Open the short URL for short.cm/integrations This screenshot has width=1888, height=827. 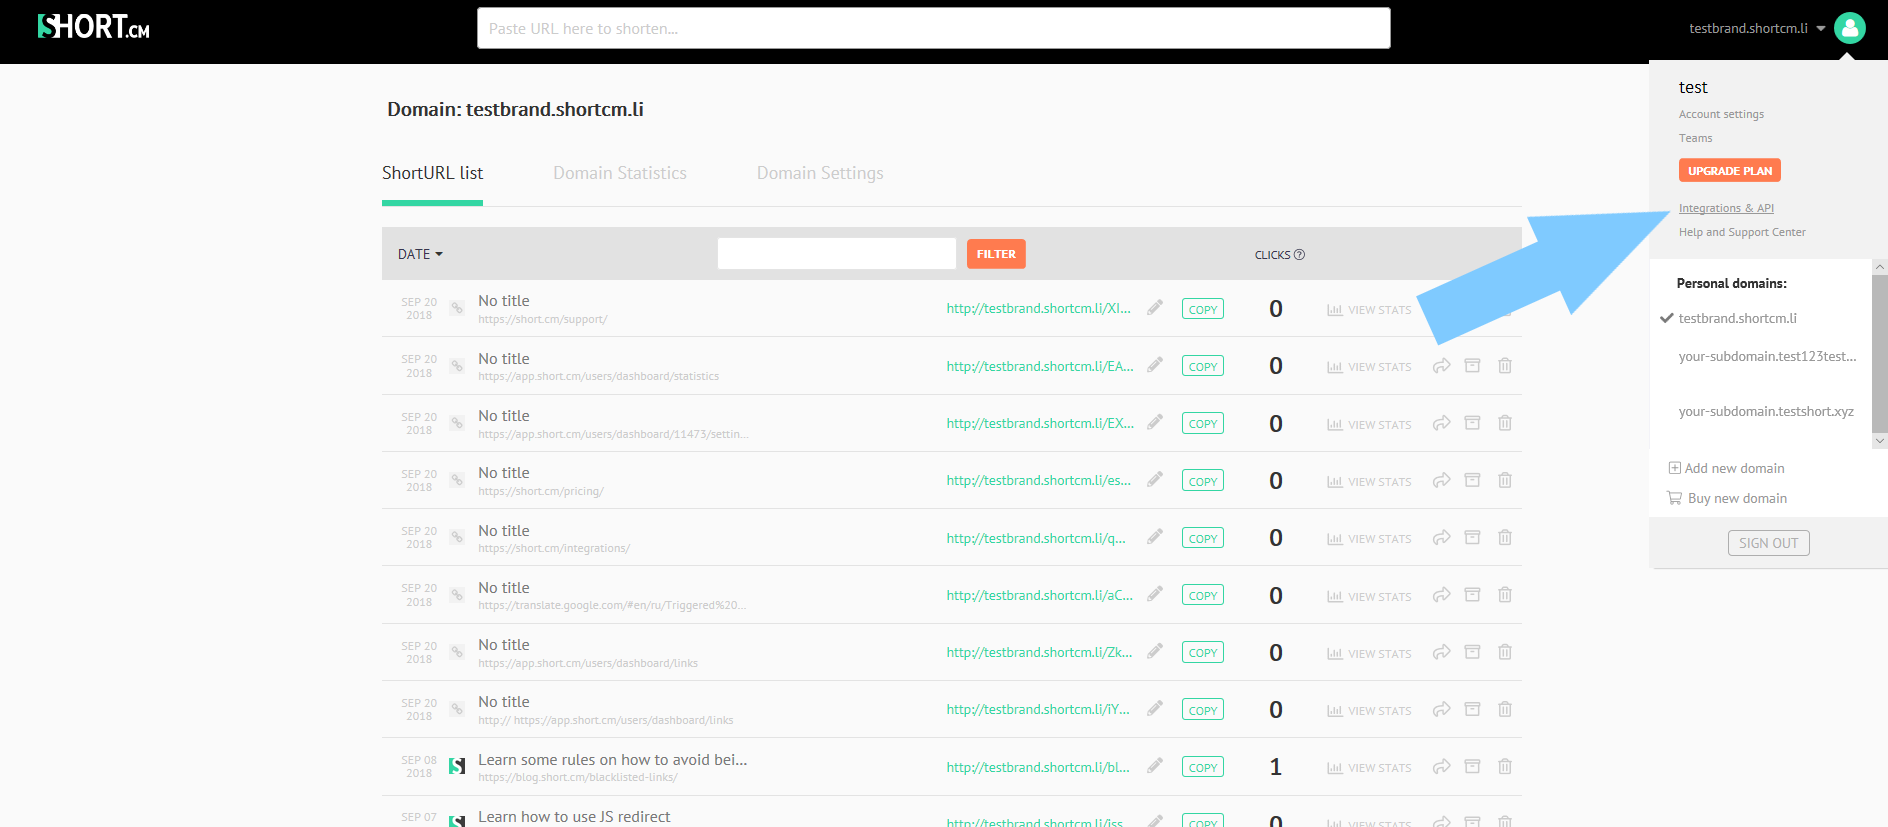click(1036, 538)
